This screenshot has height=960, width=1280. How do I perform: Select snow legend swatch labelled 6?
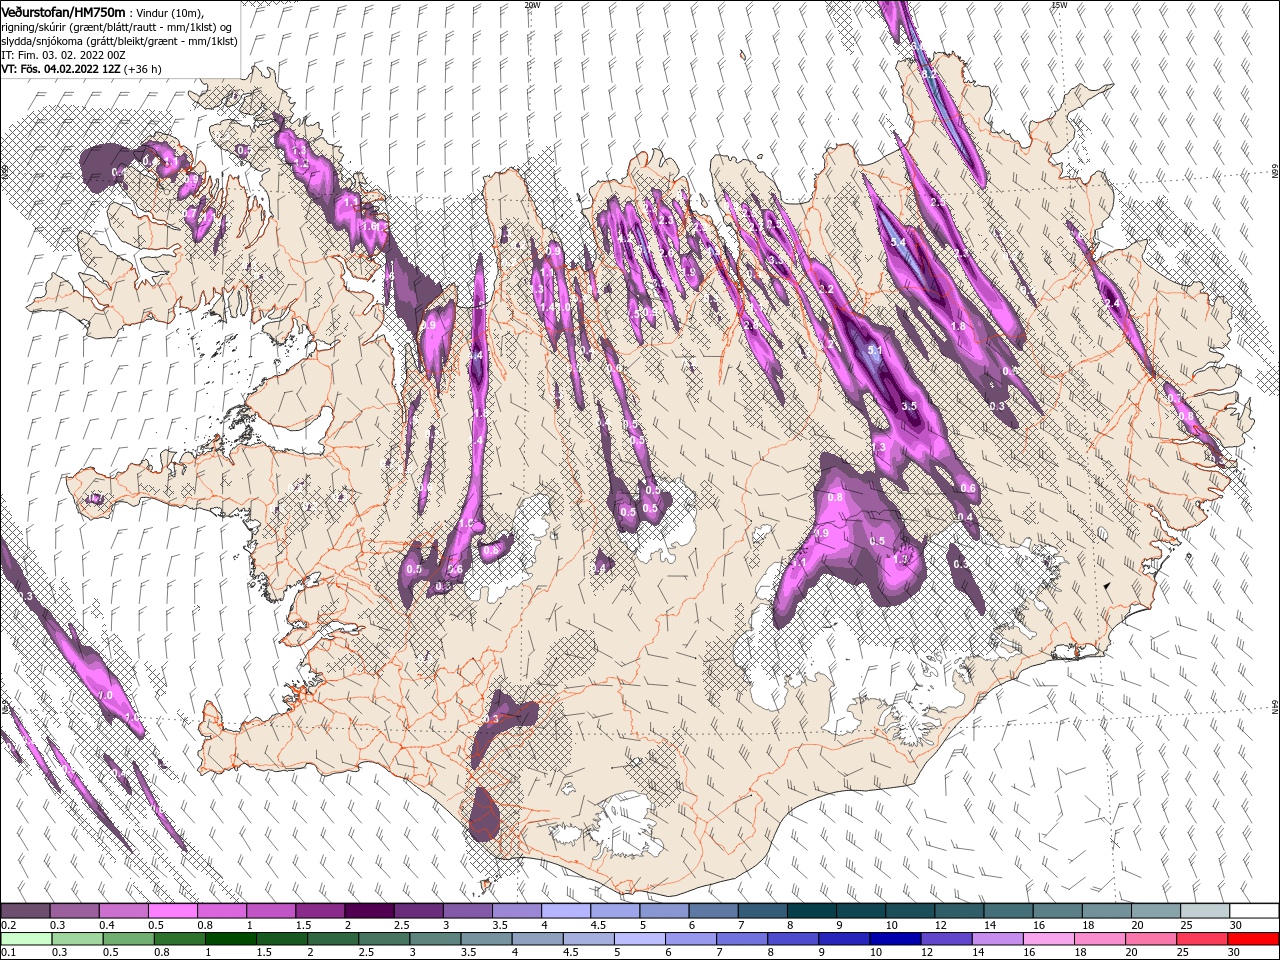[713, 911]
